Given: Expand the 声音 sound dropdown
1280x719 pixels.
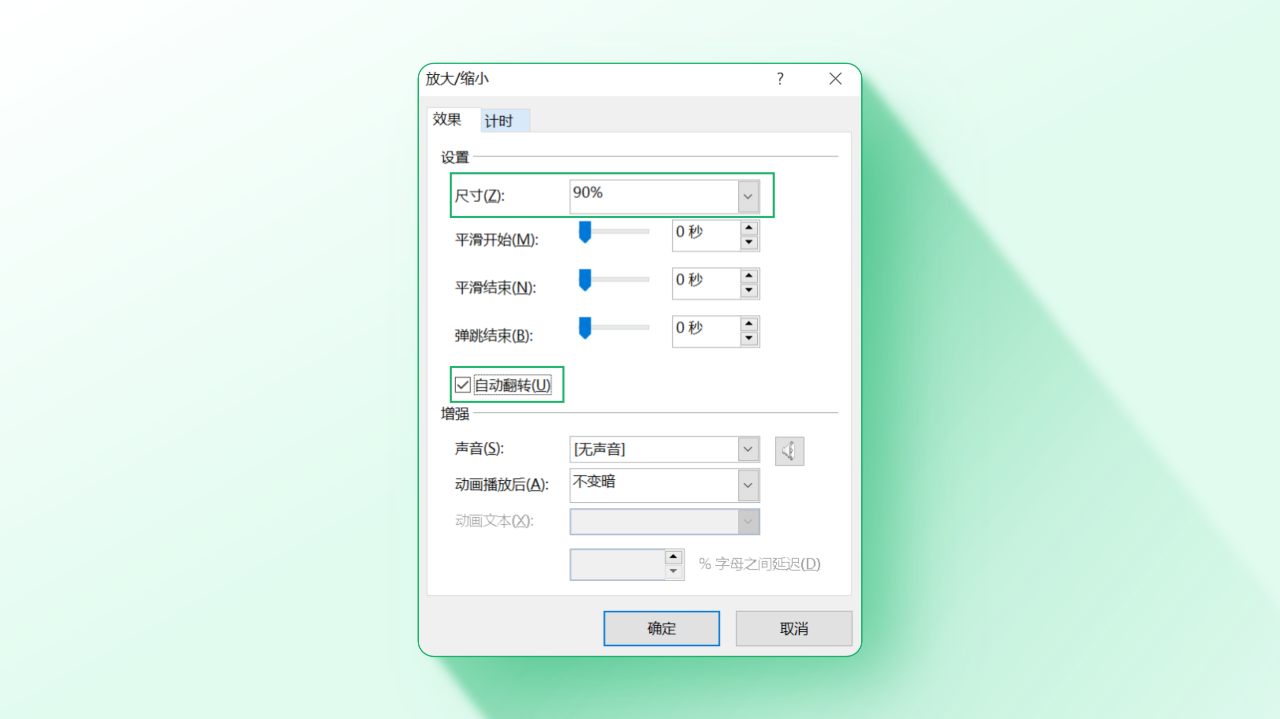Looking at the screenshot, I should 748,450.
